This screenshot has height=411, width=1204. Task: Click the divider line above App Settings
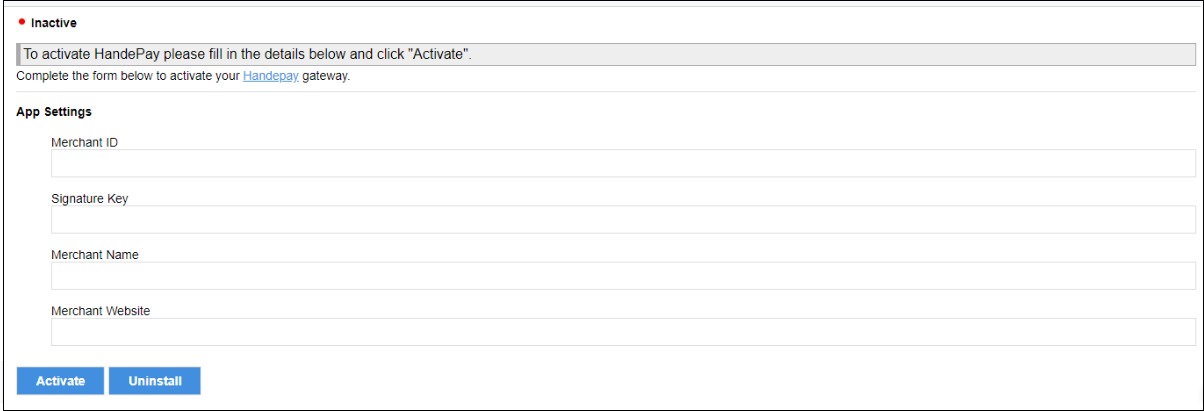pos(600,92)
